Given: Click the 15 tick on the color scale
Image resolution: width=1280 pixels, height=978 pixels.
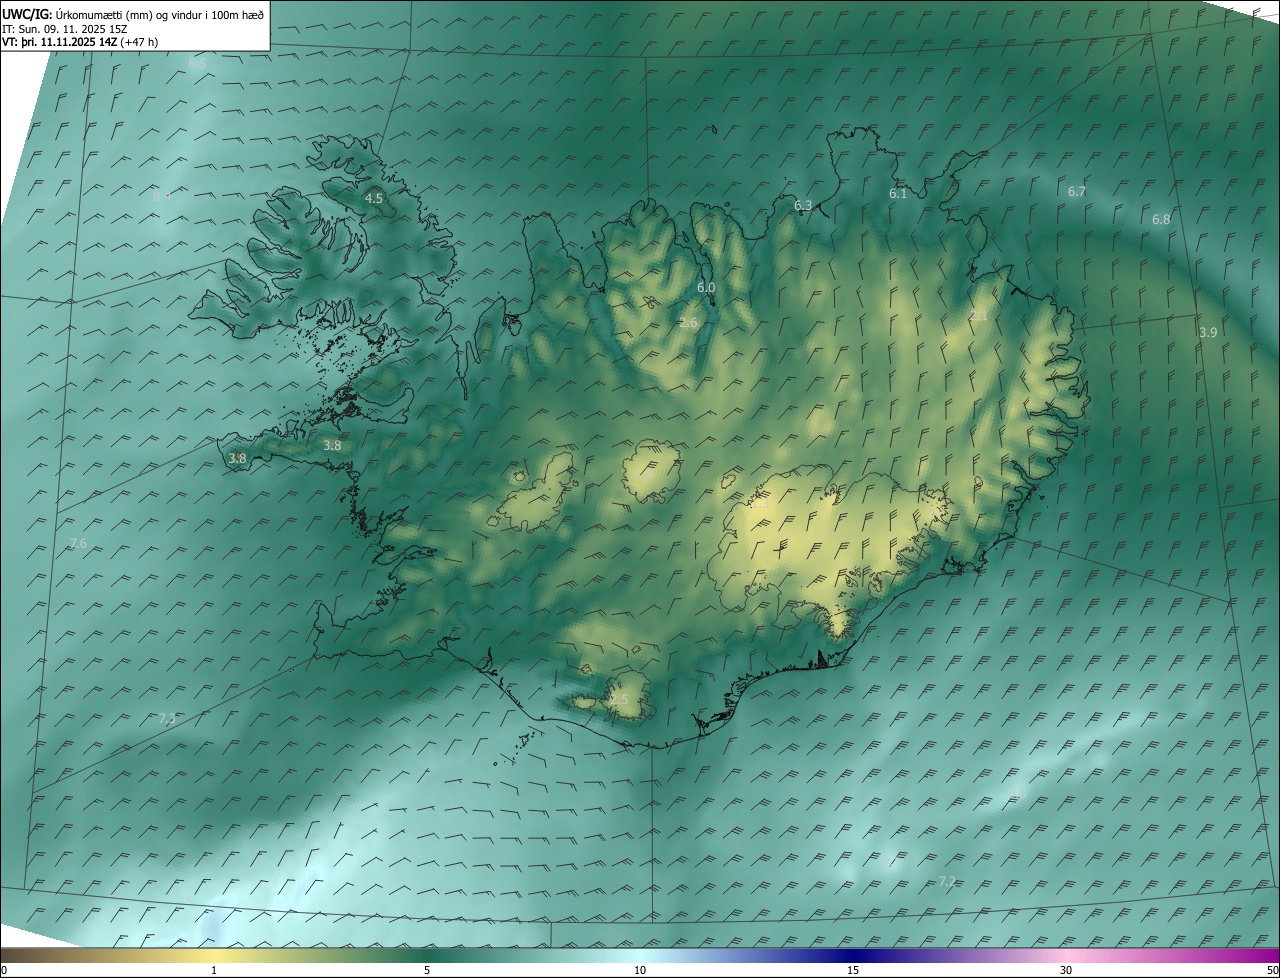Looking at the screenshot, I should (853, 970).
